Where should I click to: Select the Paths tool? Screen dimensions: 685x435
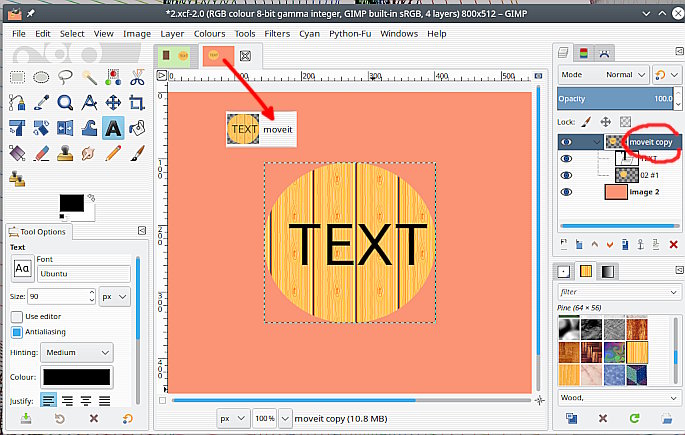[17, 103]
